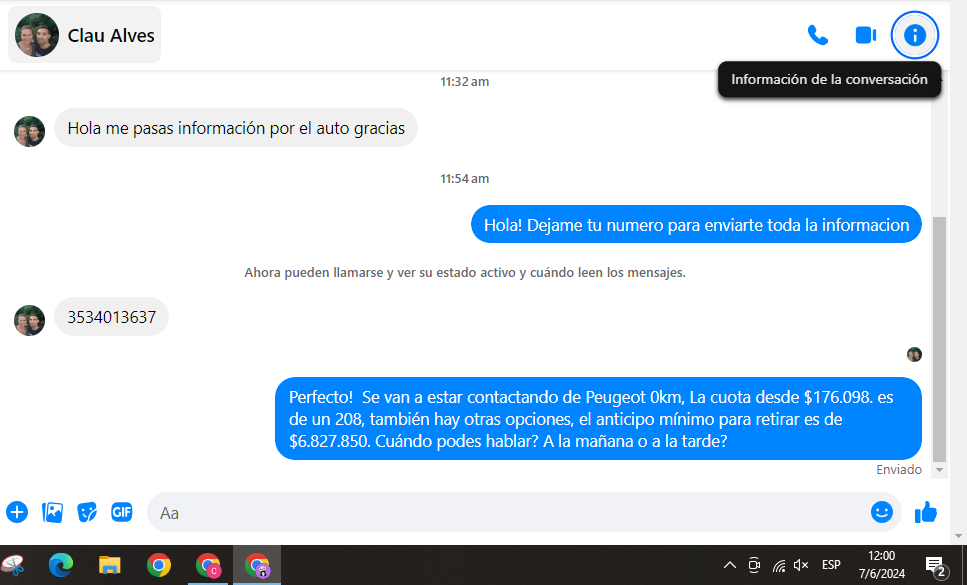Open Google Chrome from the taskbar

[x=158, y=565]
